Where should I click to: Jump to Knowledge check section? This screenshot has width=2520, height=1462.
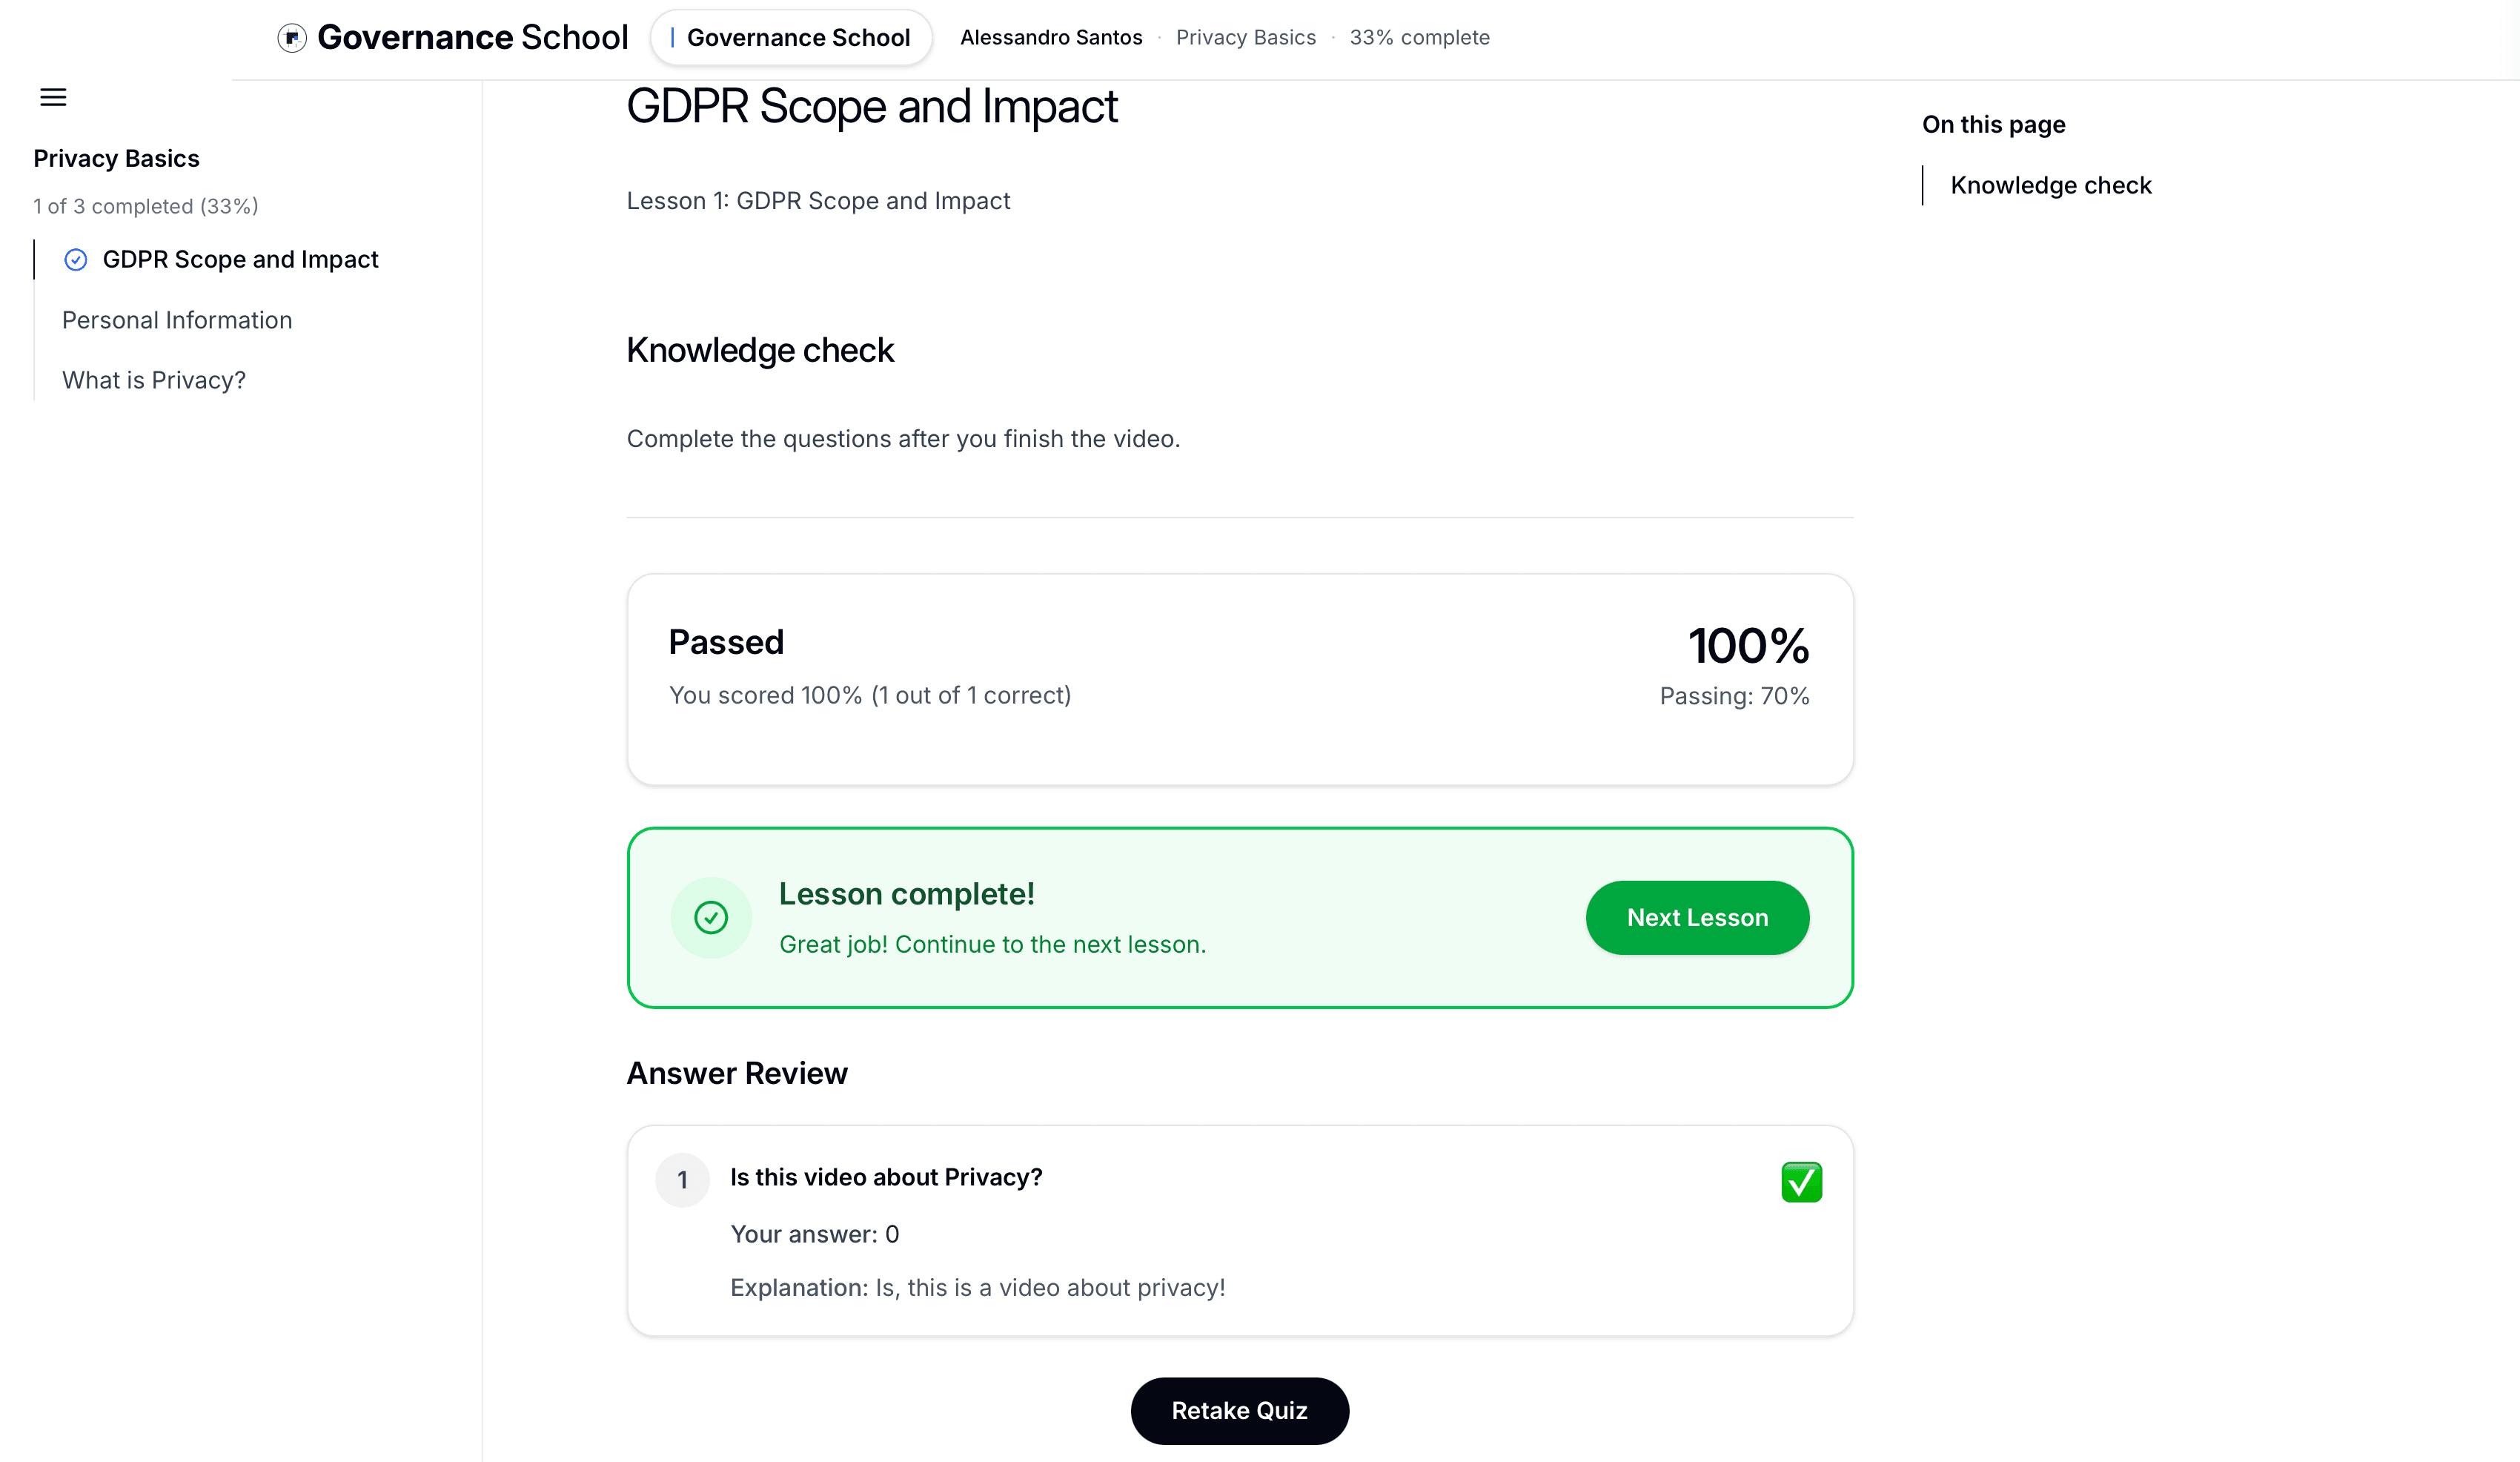coord(2050,185)
